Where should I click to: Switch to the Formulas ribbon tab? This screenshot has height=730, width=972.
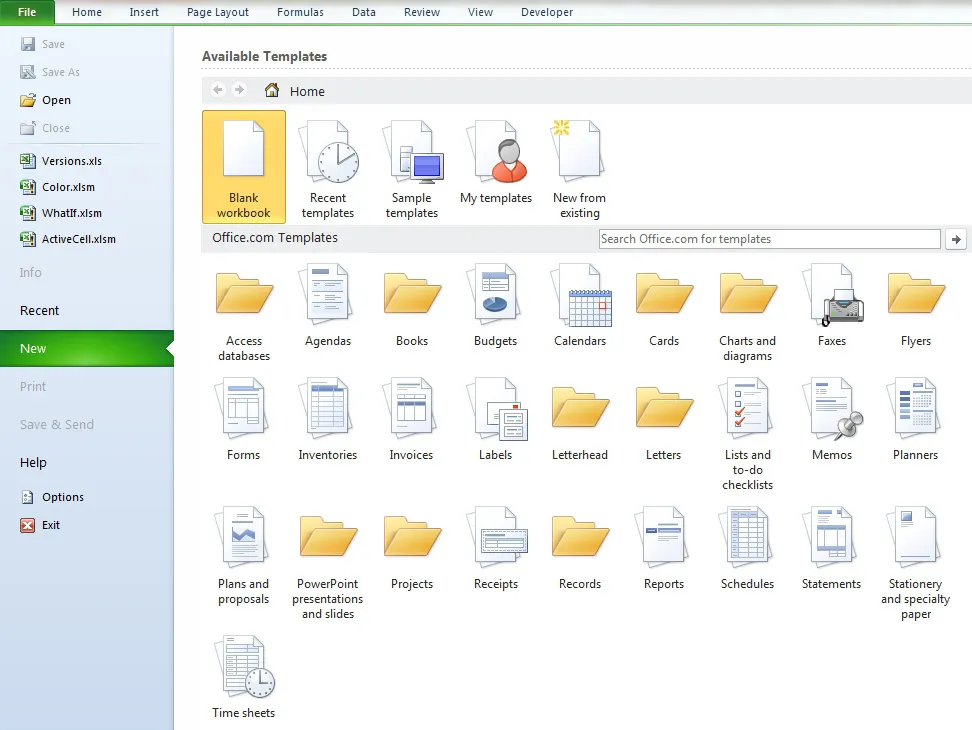tap(300, 12)
